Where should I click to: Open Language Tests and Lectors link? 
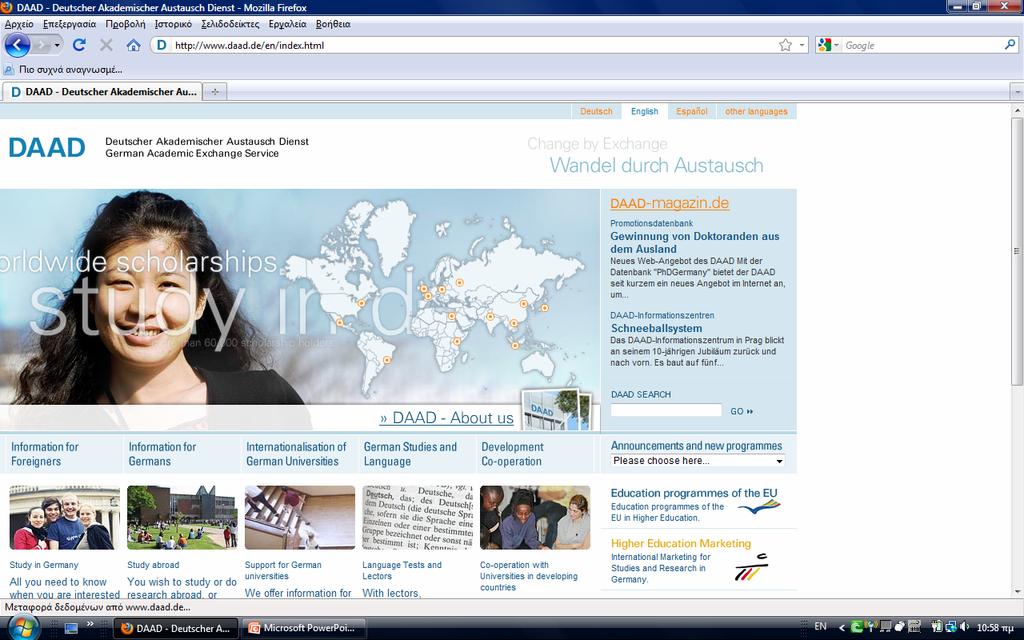pos(402,571)
